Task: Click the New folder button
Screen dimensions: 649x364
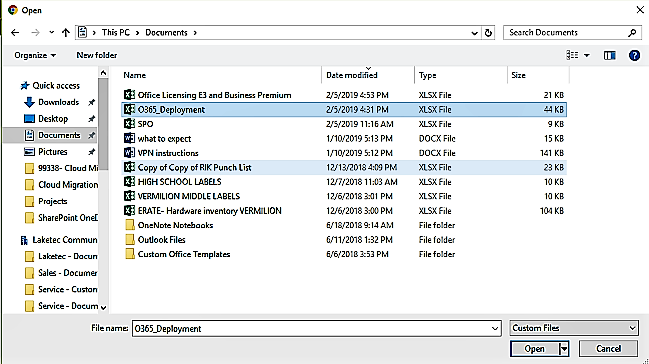Action: point(96,55)
